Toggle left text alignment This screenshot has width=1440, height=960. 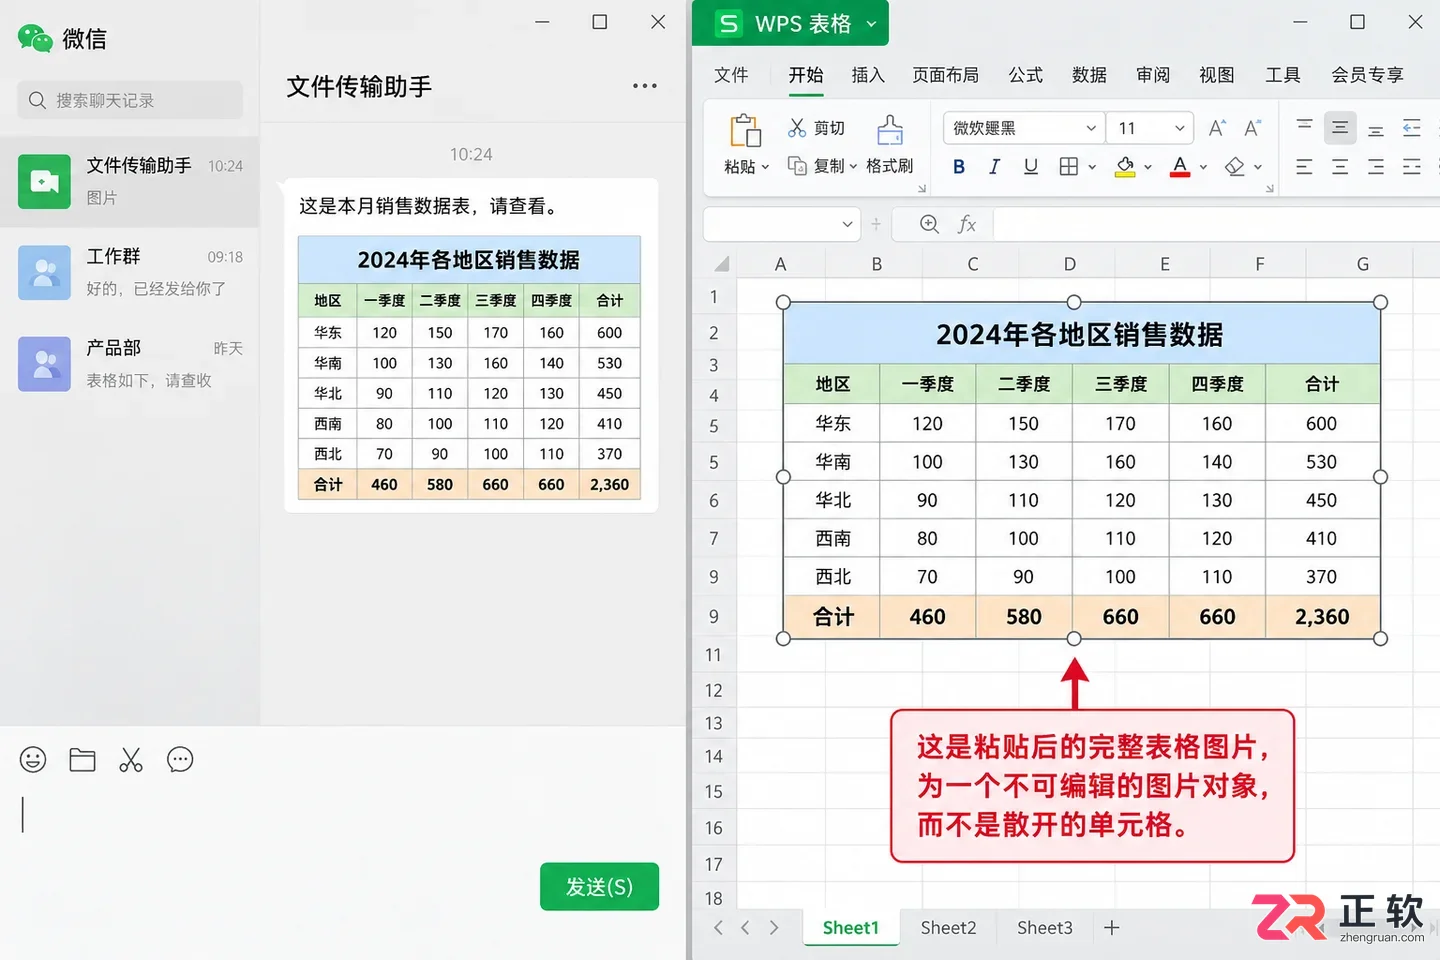click(x=1304, y=167)
